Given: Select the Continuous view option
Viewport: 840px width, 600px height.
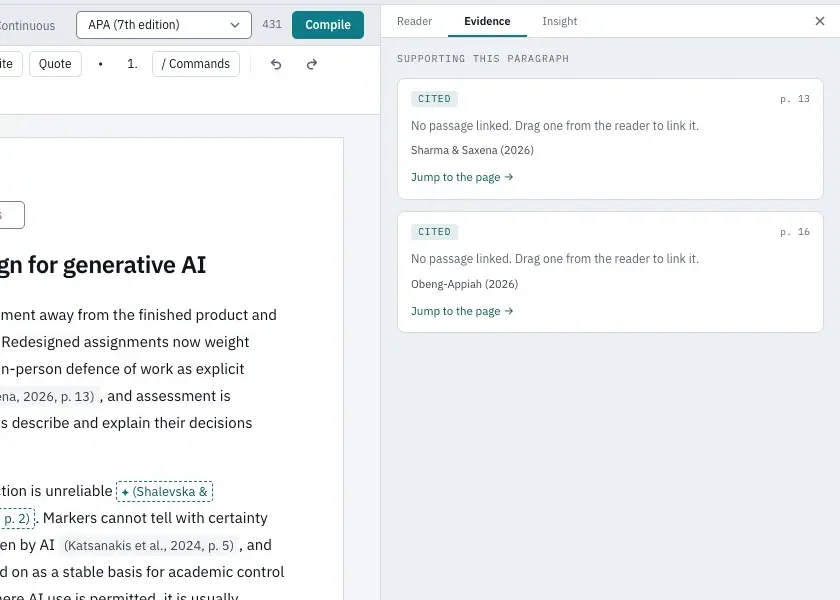Looking at the screenshot, I should coord(27,26).
